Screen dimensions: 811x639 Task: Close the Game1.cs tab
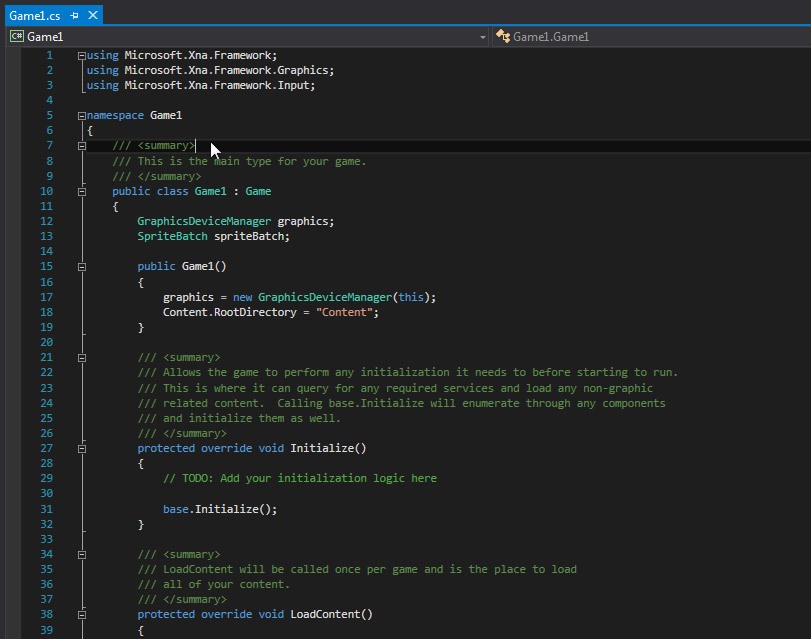(93, 16)
